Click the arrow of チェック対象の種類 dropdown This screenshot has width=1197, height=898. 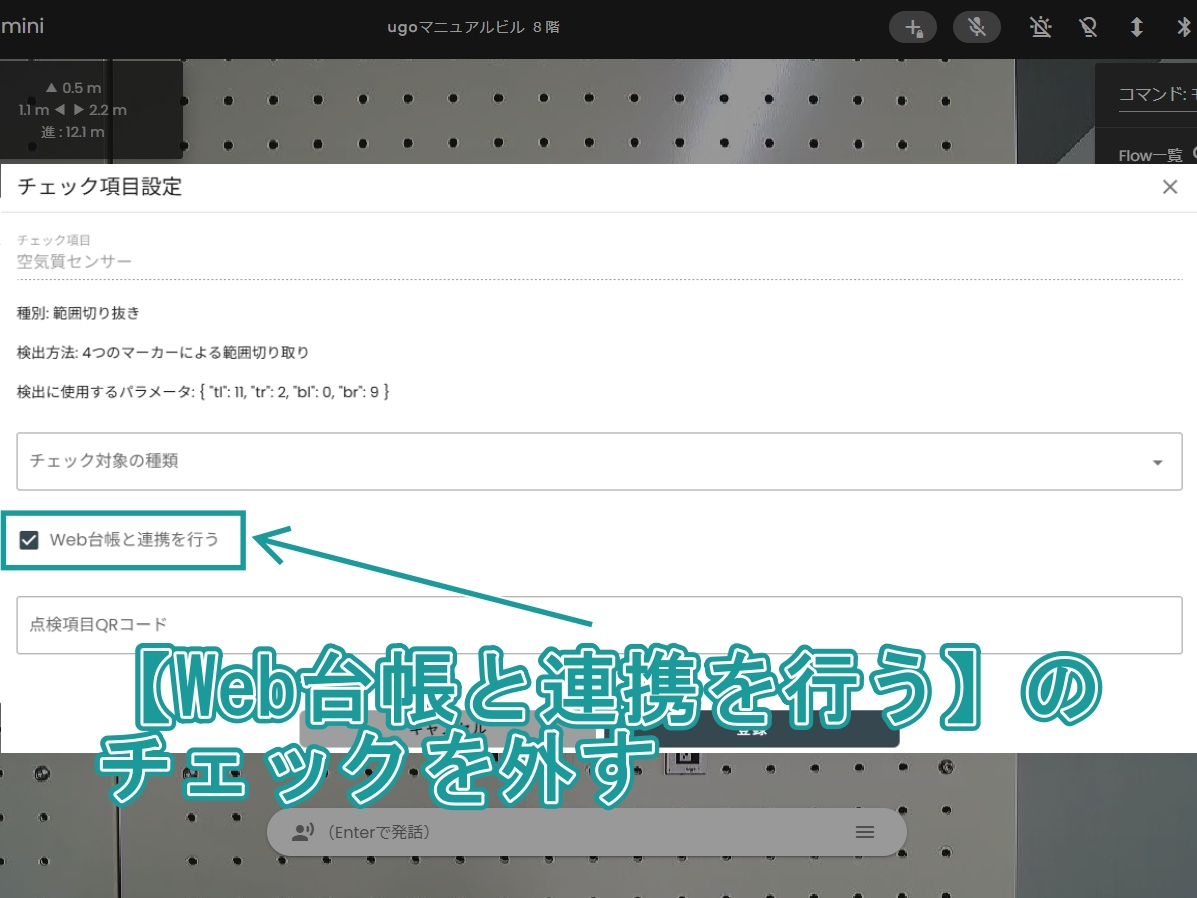click(1157, 463)
